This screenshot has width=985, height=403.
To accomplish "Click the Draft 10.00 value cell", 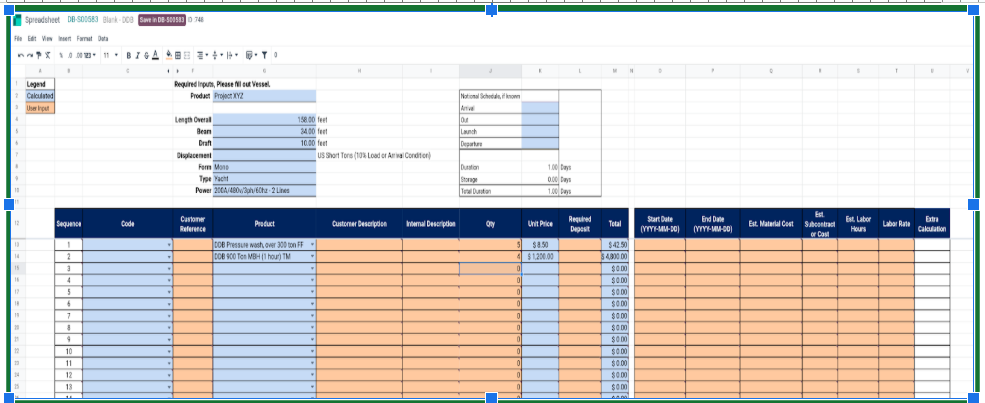I will 264,143.
